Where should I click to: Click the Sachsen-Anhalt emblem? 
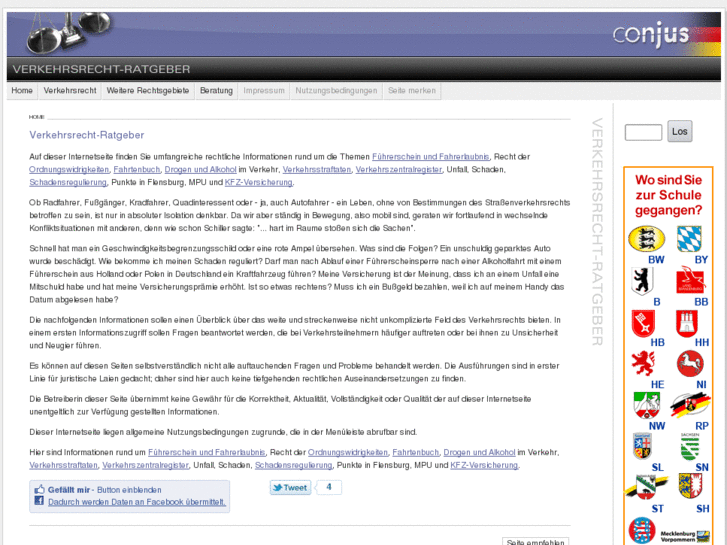click(646, 487)
